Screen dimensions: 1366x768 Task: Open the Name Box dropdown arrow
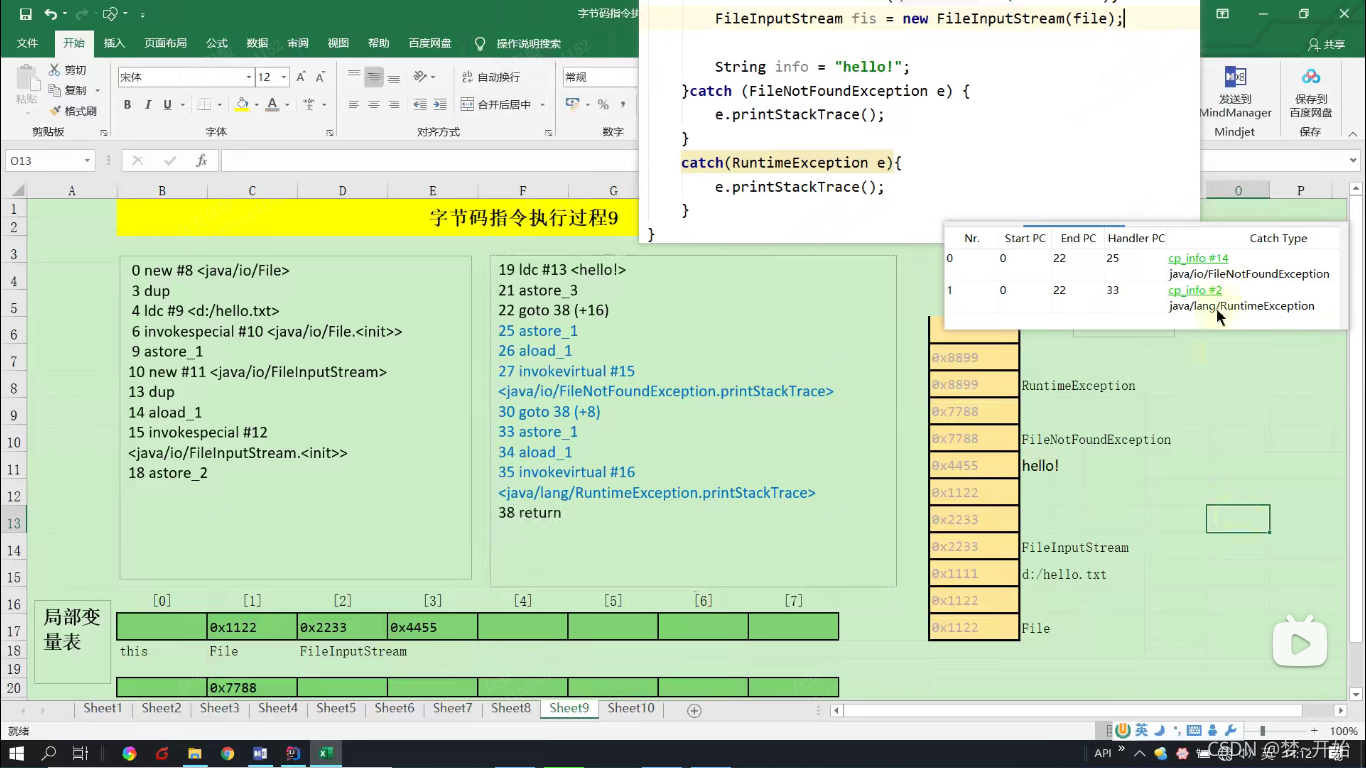pyautogui.click(x=87, y=161)
